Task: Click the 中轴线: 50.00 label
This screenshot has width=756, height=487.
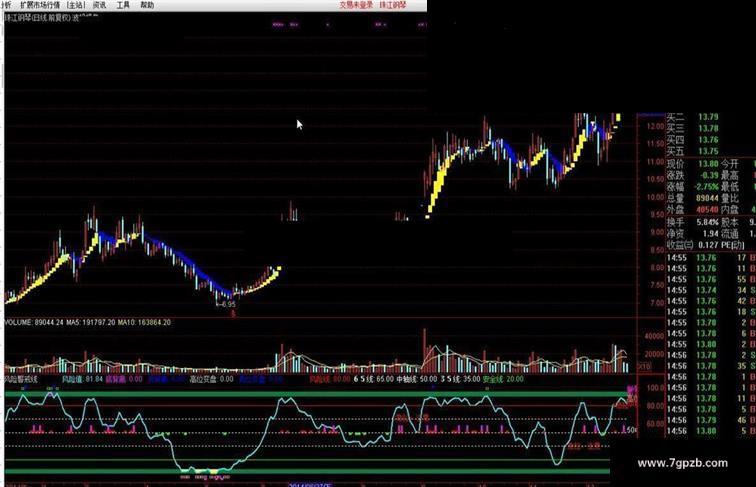Action: click(x=417, y=379)
